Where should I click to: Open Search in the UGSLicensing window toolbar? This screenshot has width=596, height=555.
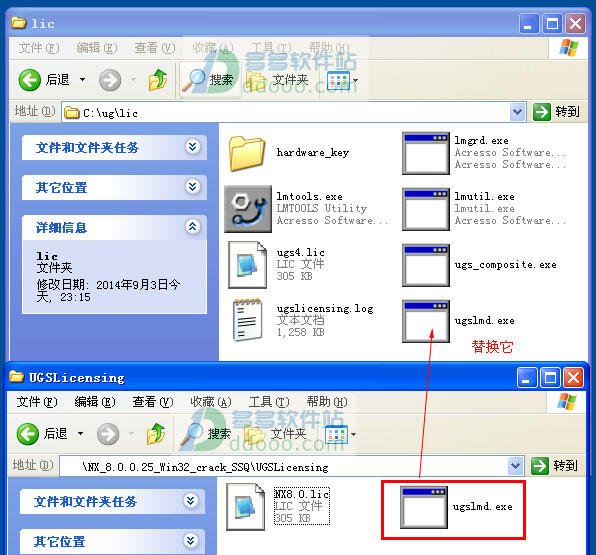tap(206, 434)
